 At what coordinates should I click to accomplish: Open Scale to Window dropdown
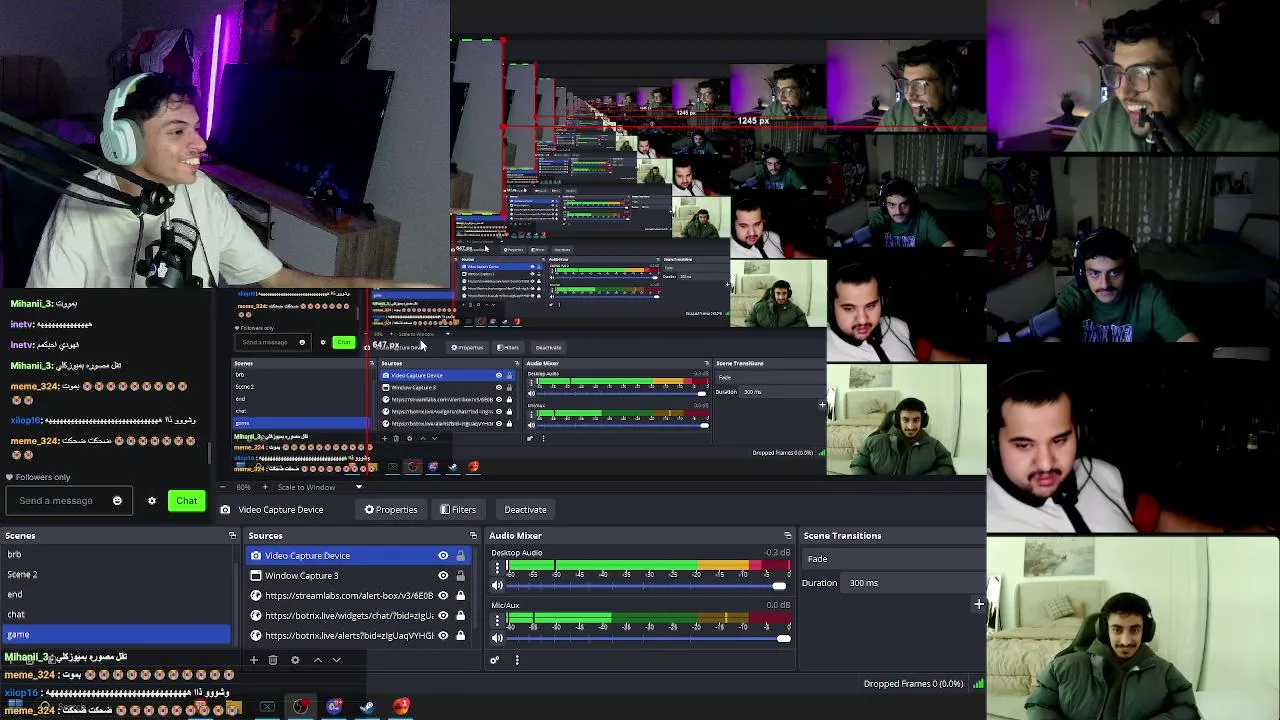tap(320, 487)
